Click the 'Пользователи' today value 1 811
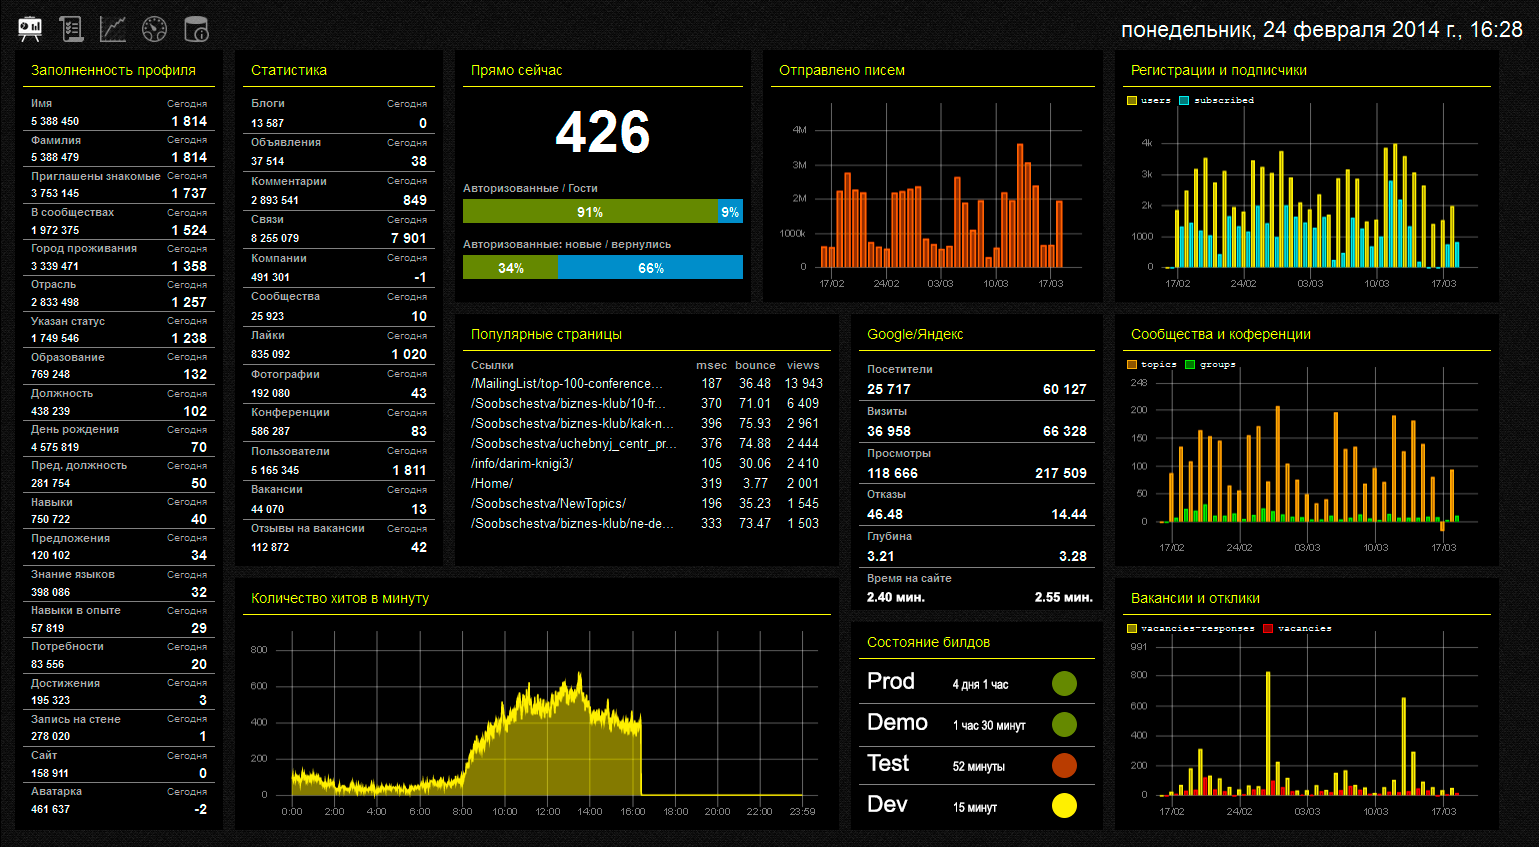This screenshot has height=847, width=1539. click(409, 470)
